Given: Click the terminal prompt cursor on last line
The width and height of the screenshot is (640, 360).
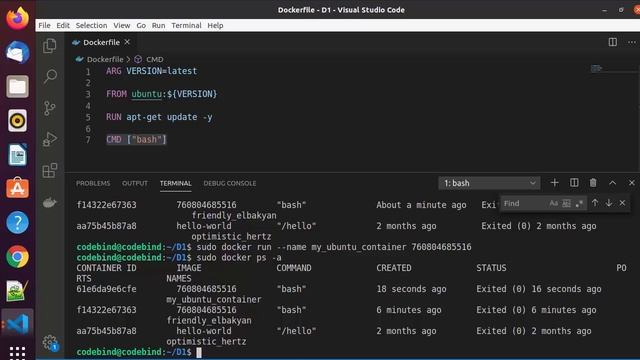Looking at the screenshot, I should pos(199,352).
